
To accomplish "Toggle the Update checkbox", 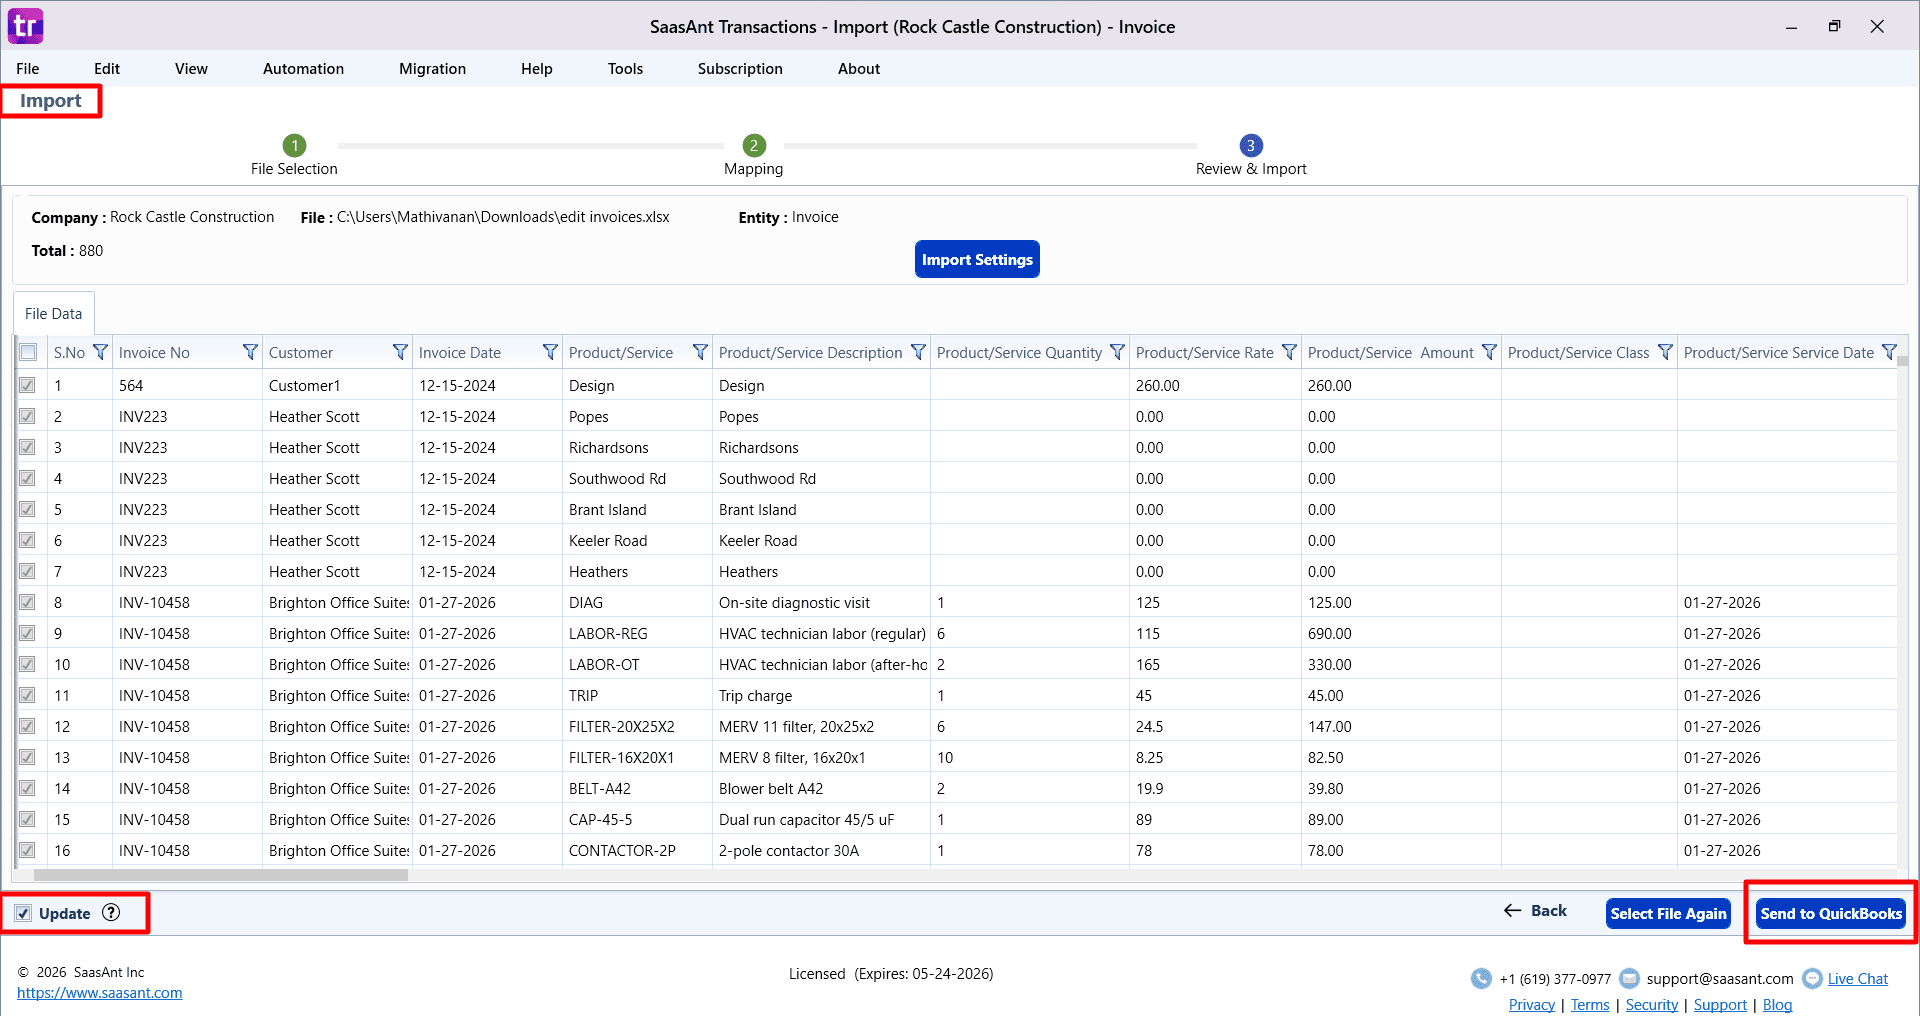I will pyautogui.click(x=23, y=913).
